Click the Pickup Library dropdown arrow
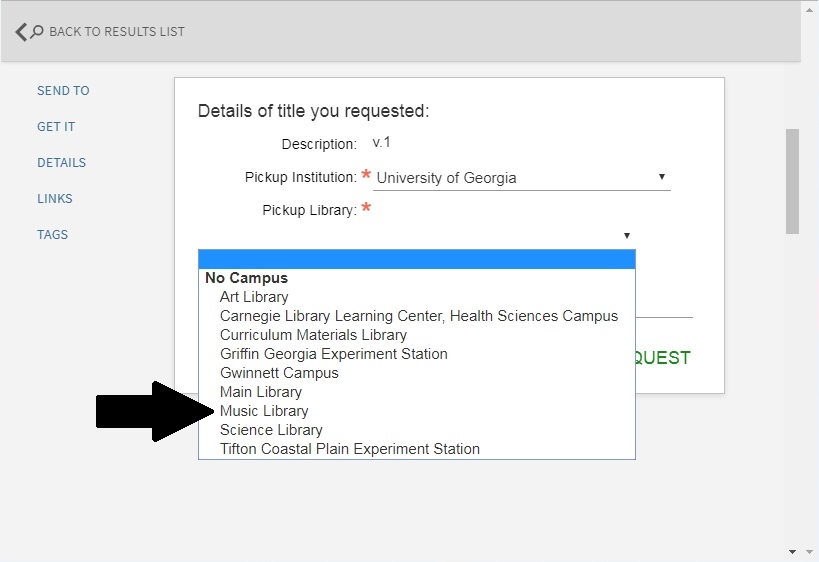This screenshot has width=819, height=562. 627,236
